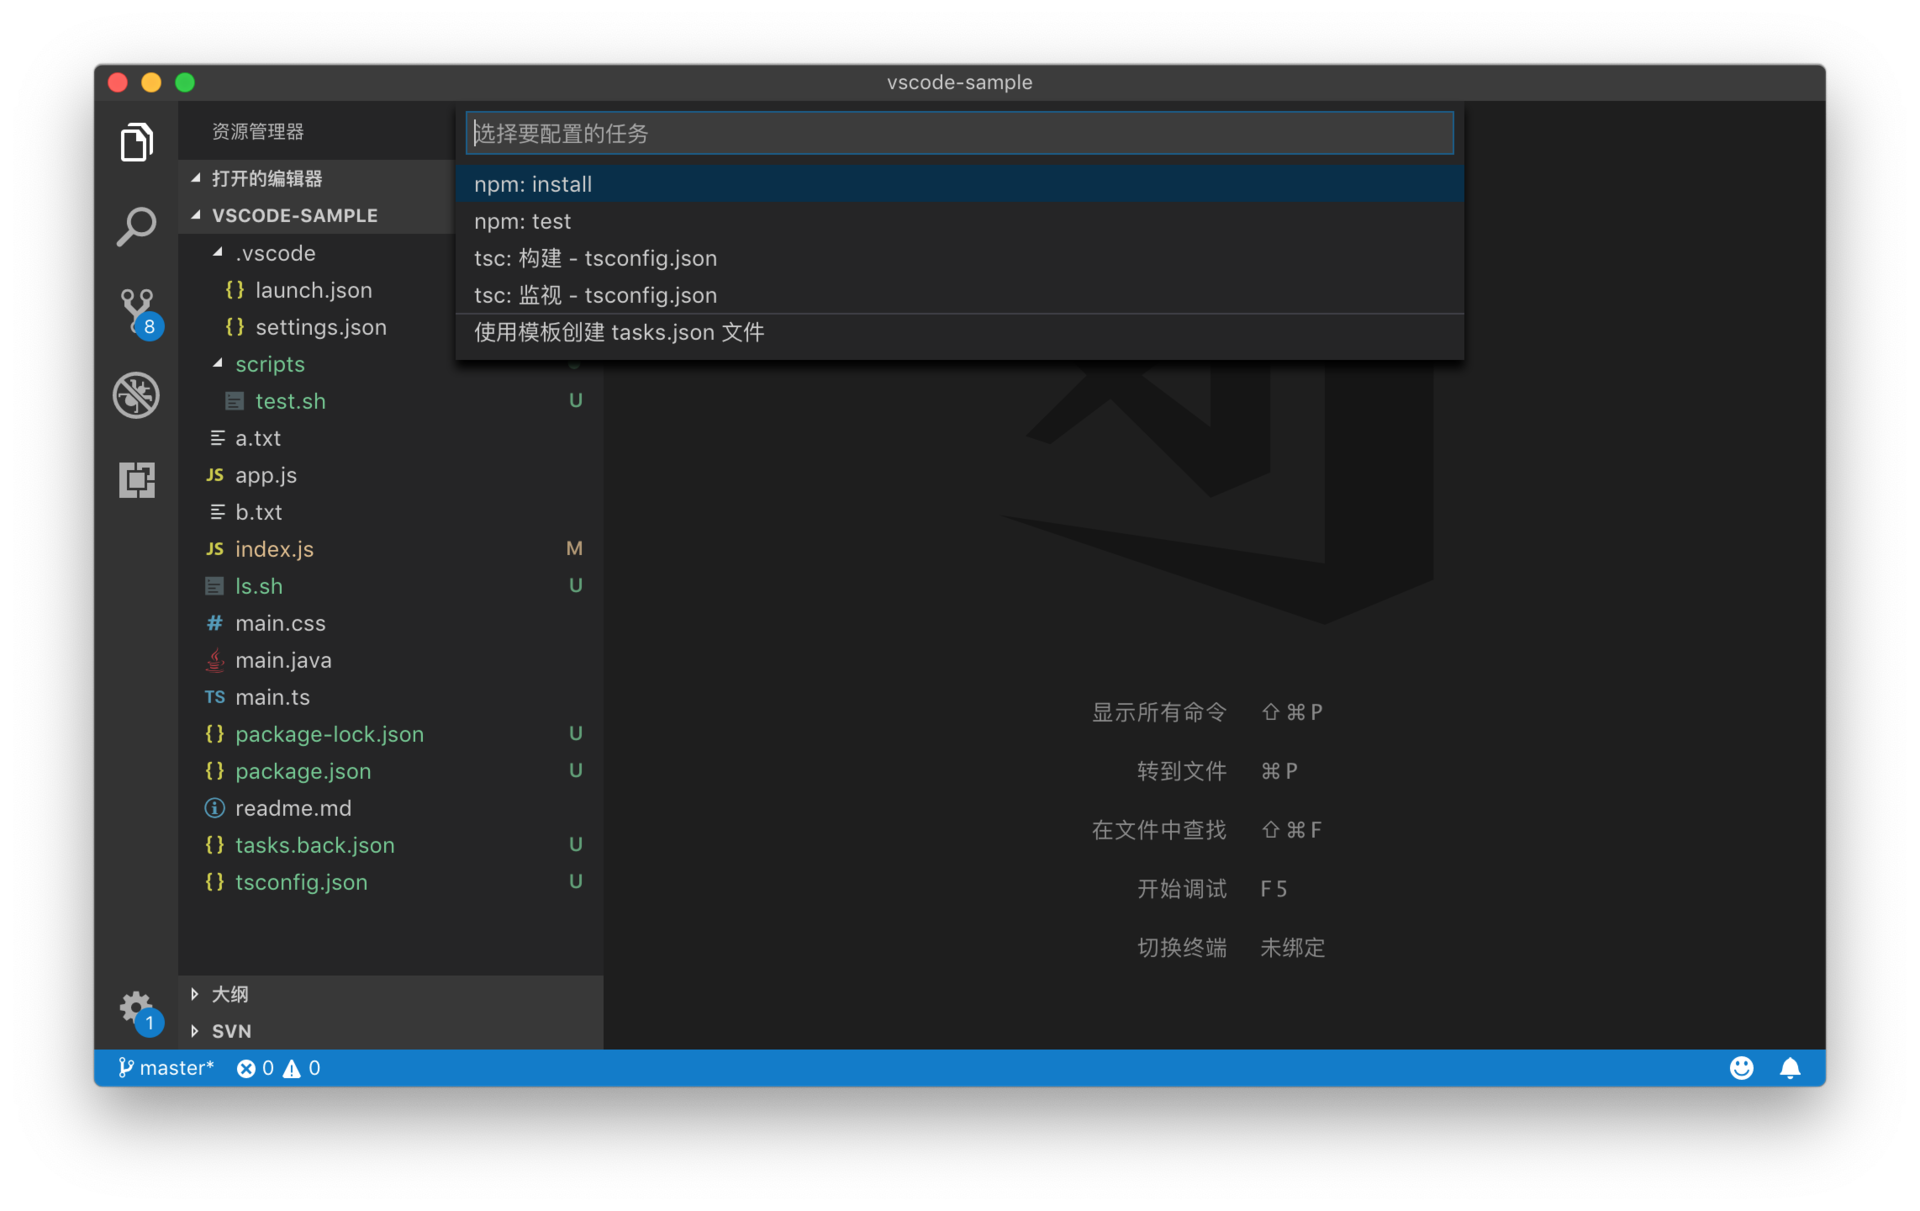This screenshot has width=1920, height=1211.
Task: Open the Search view icon
Action: (136, 227)
